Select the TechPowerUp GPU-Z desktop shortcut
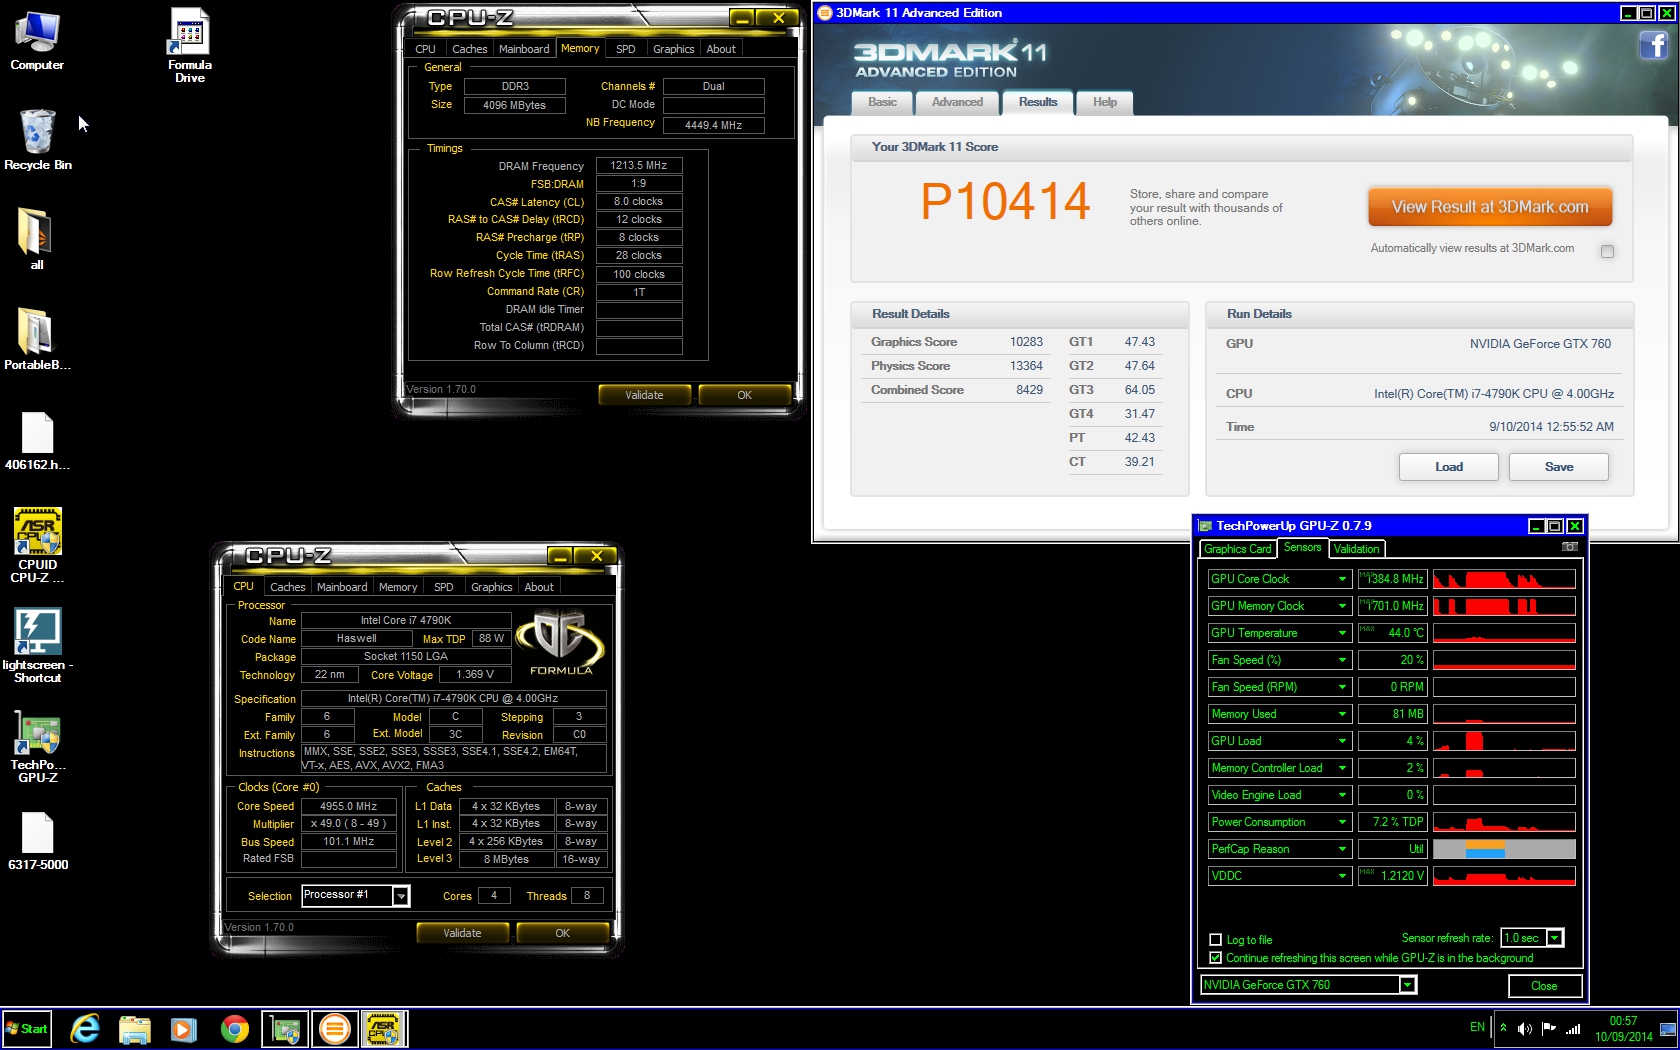Screen dimensions: 1680x1050 [37, 747]
